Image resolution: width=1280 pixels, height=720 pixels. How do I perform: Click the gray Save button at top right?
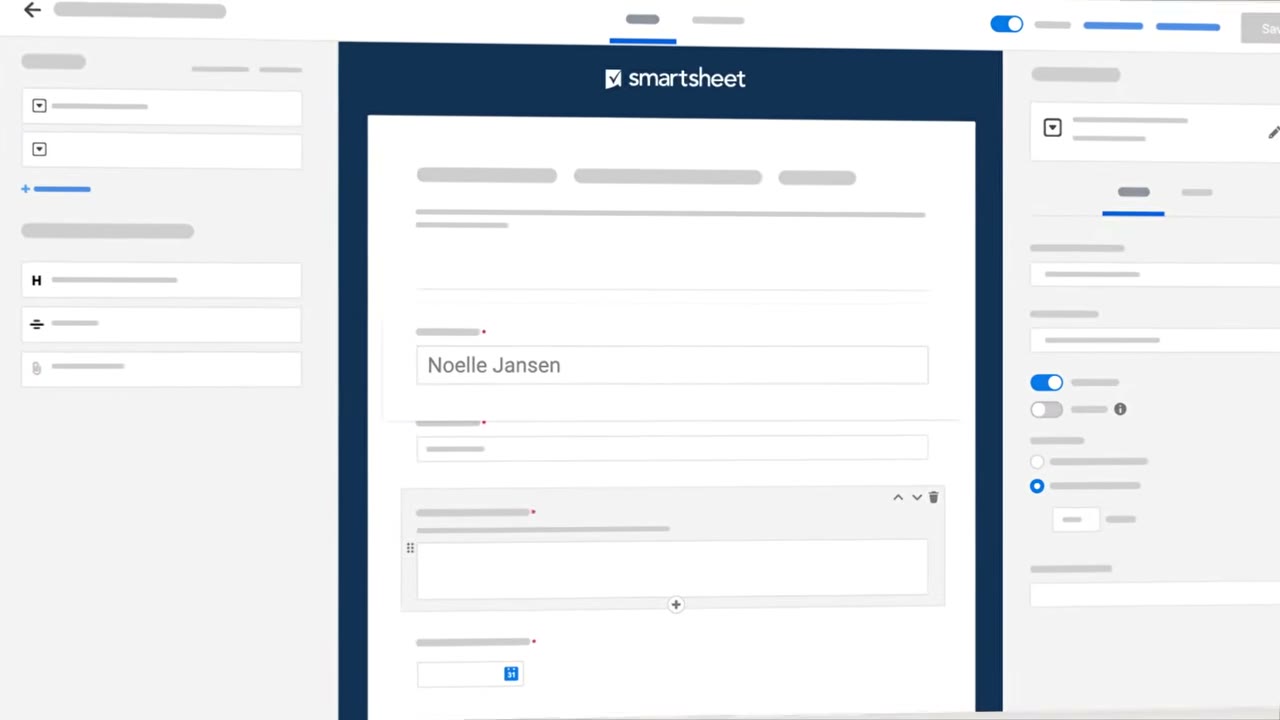[x=1263, y=28]
